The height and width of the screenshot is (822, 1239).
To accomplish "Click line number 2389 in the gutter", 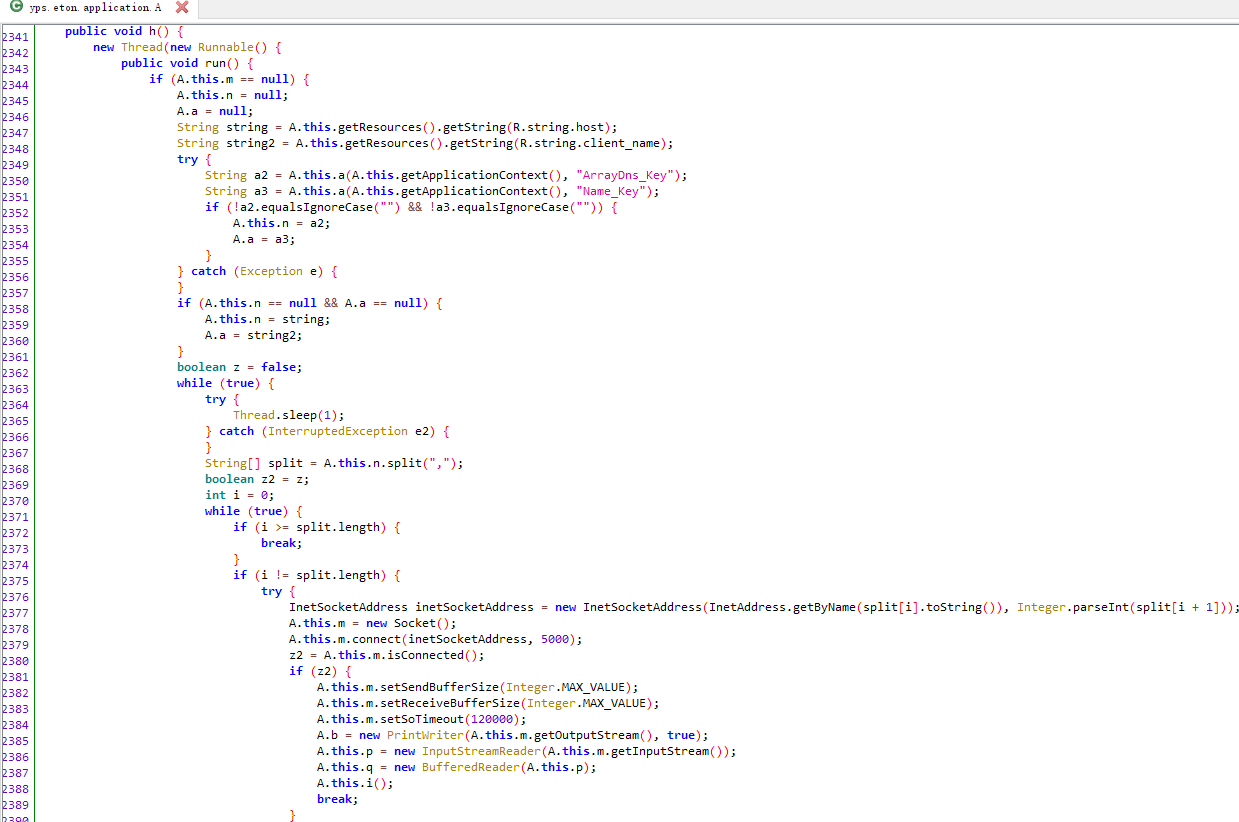I will (x=16, y=805).
